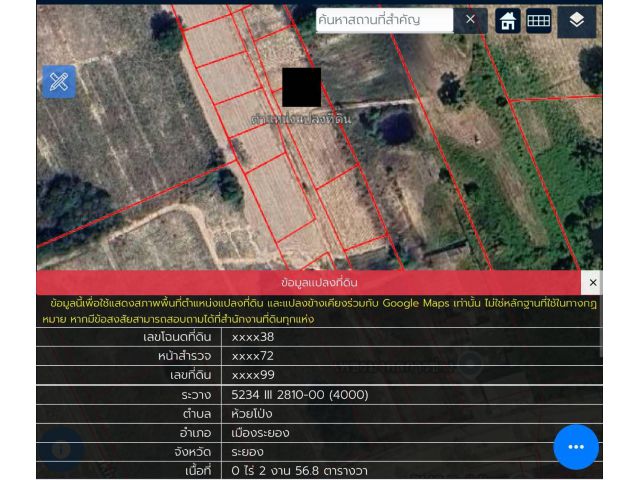This screenshot has width=640, height=480.
Task: Select the sub-district value ห้วยโป่ง
Action: click(x=251, y=414)
